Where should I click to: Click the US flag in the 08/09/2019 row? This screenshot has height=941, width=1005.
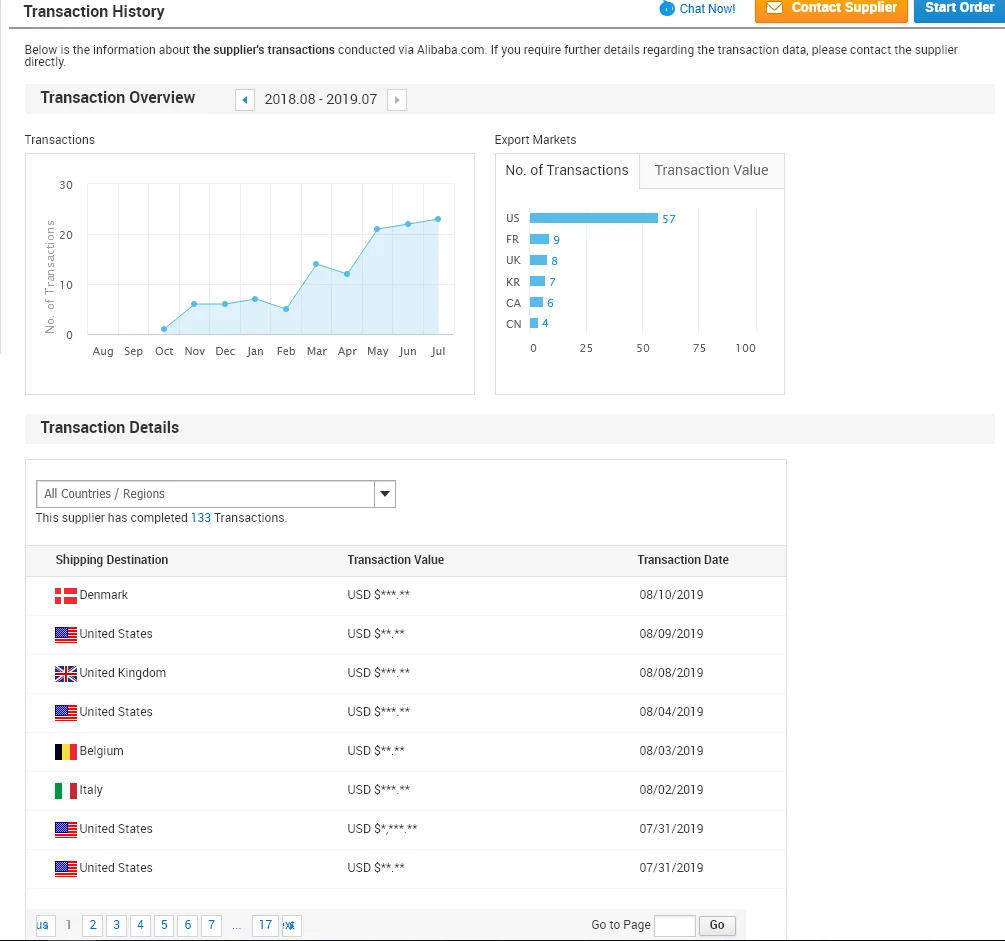[x=66, y=635]
